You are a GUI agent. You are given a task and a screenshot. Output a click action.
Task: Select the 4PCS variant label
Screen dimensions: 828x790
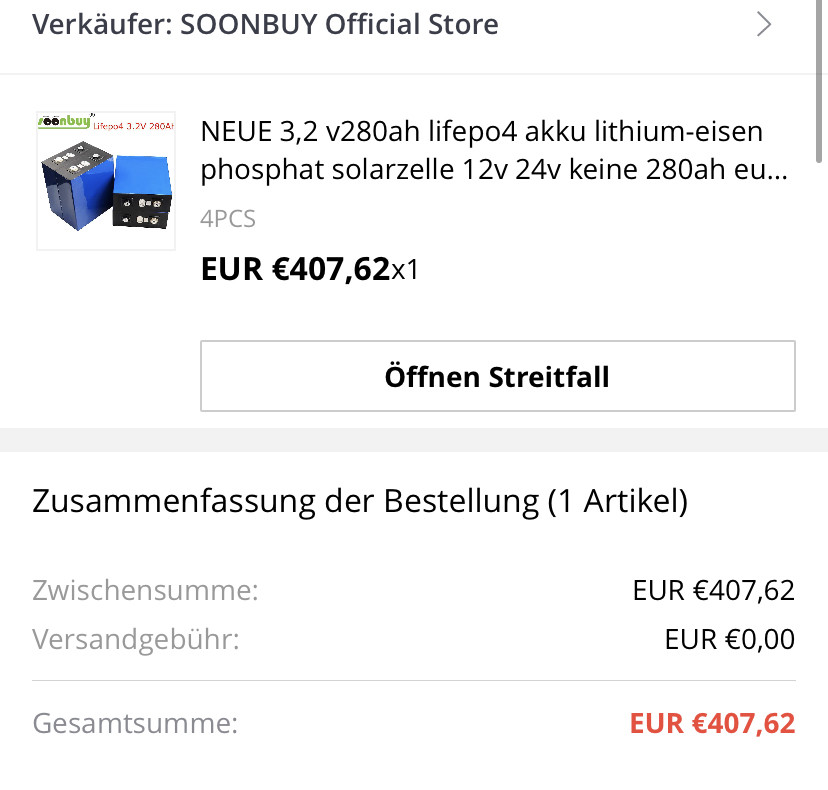tap(228, 219)
